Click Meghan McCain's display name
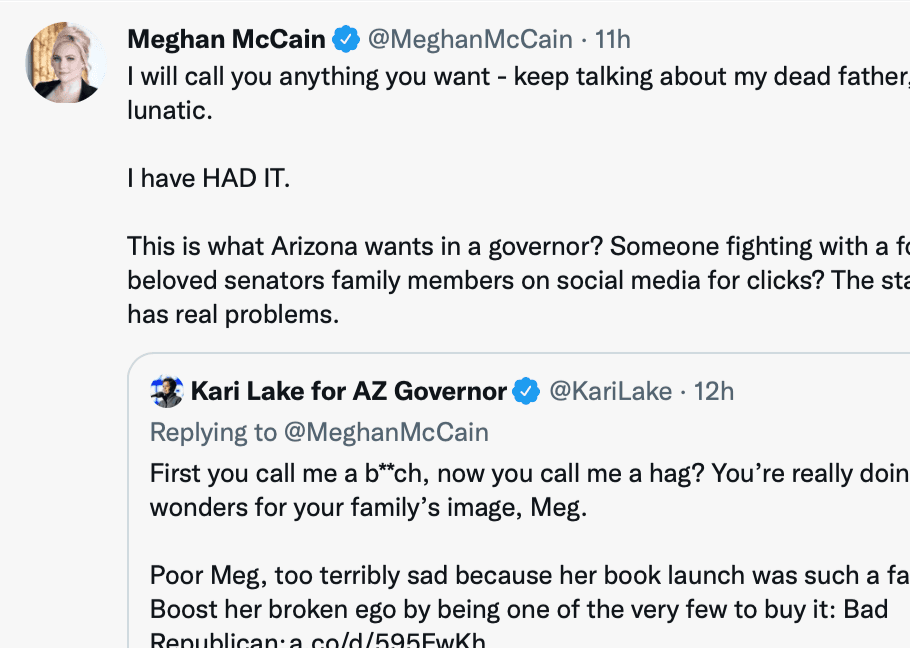 [x=225, y=38]
